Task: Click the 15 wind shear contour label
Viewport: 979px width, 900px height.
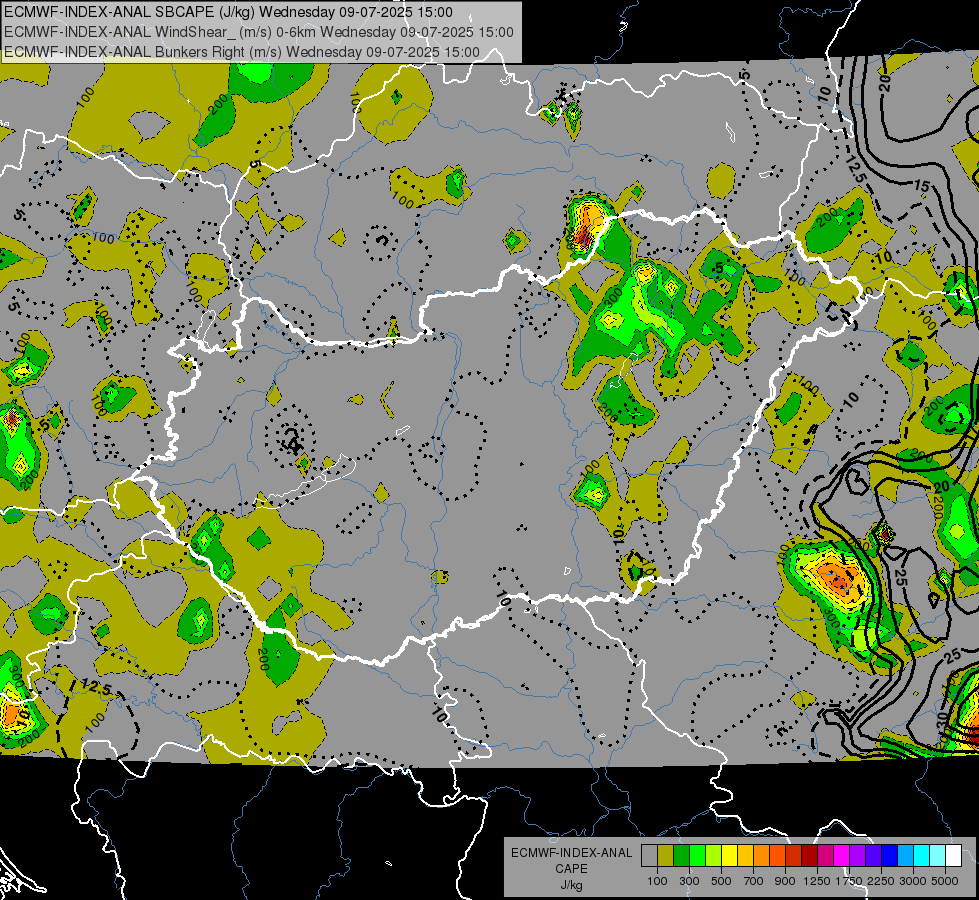Action: (x=922, y=186)
